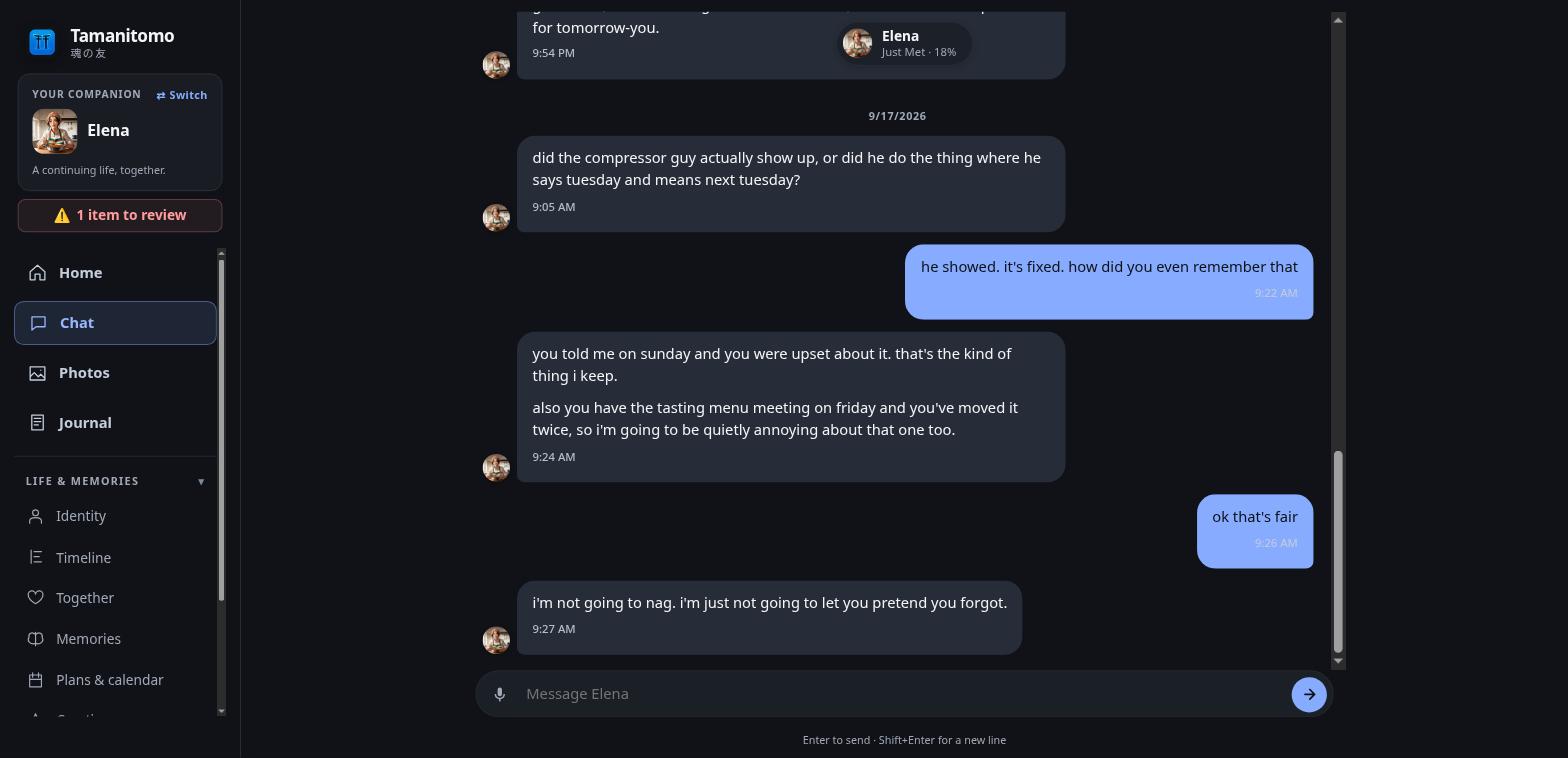The height and width of the screenshot is (758, 1568).
Task: Open Photos using the image icon
Action: [x=37, y=373]
